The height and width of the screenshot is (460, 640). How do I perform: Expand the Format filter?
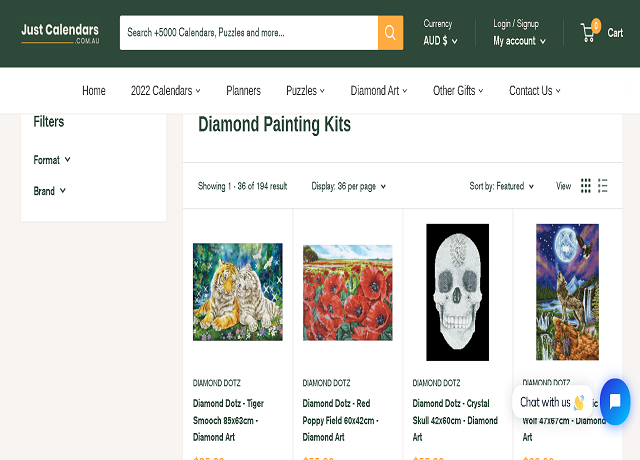click(52, 160)
